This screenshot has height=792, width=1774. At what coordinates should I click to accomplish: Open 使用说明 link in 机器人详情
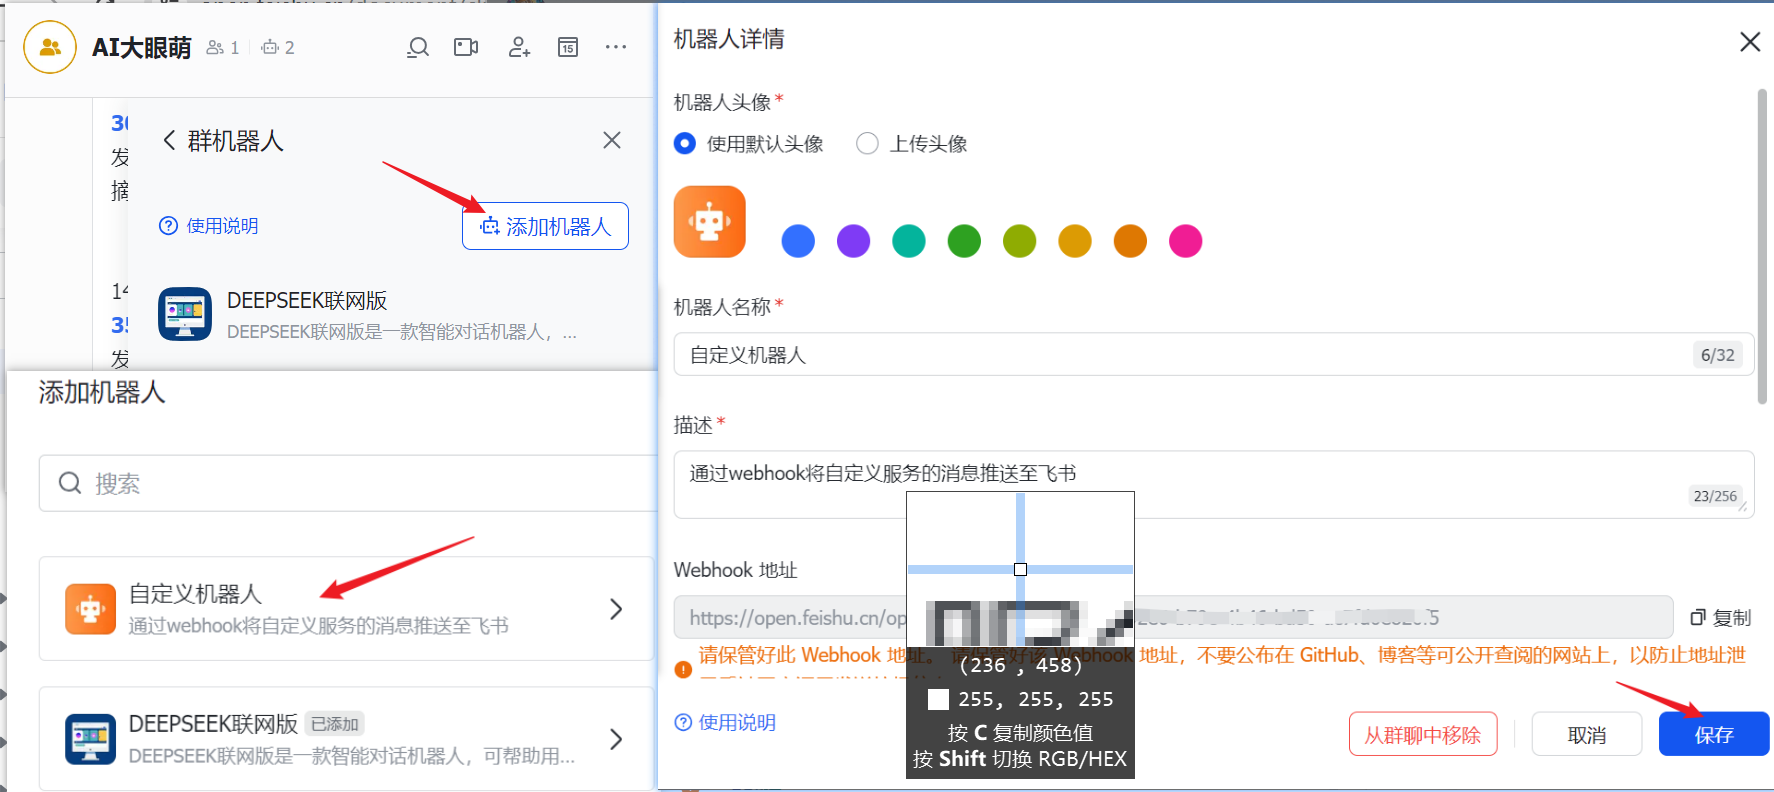click(725, 723)
